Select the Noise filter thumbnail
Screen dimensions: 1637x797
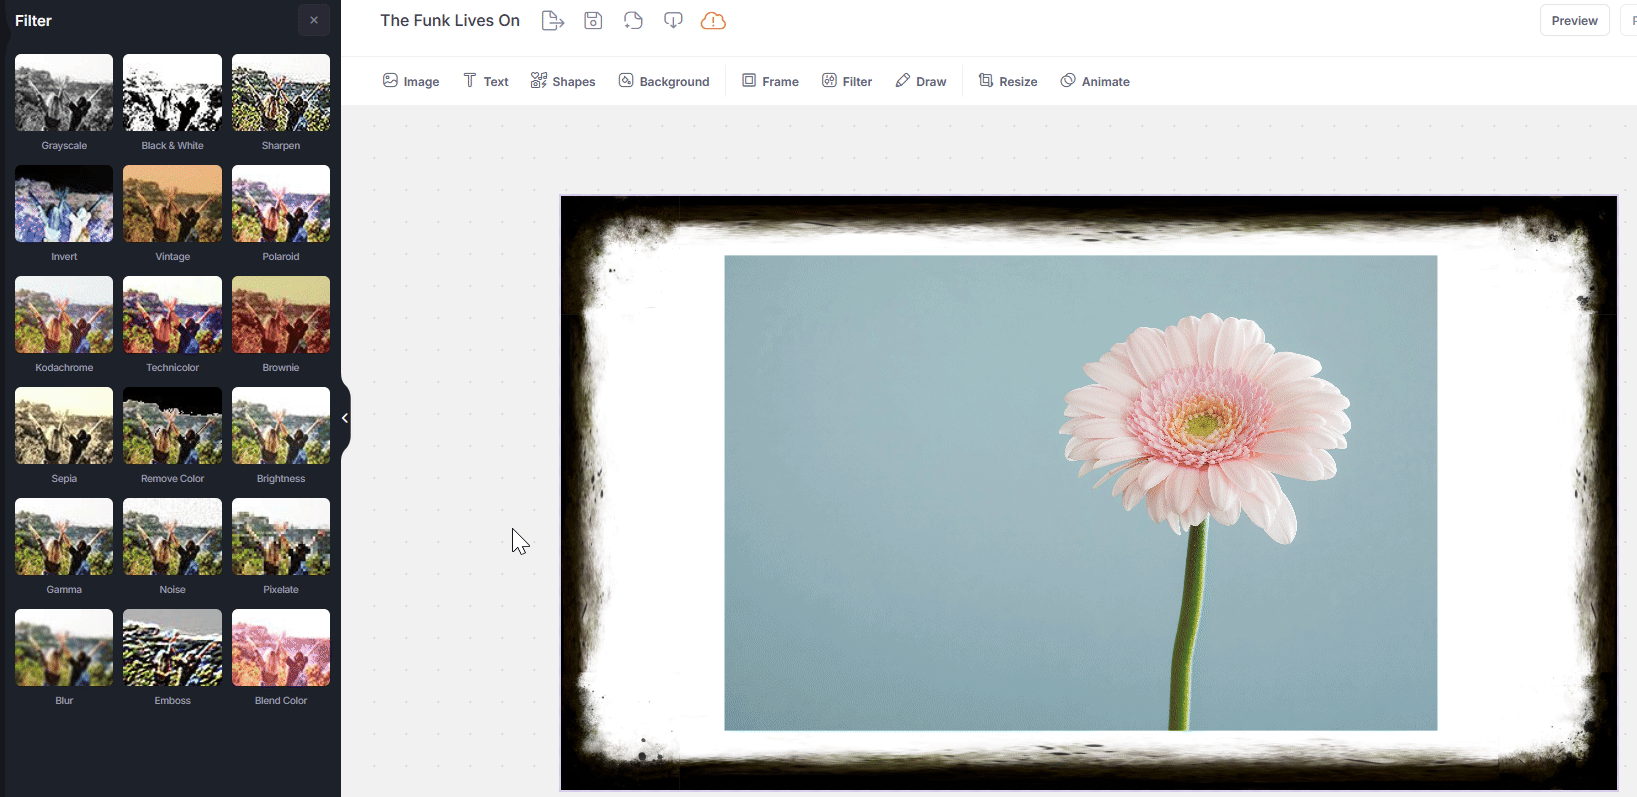[x=172, y=537]
